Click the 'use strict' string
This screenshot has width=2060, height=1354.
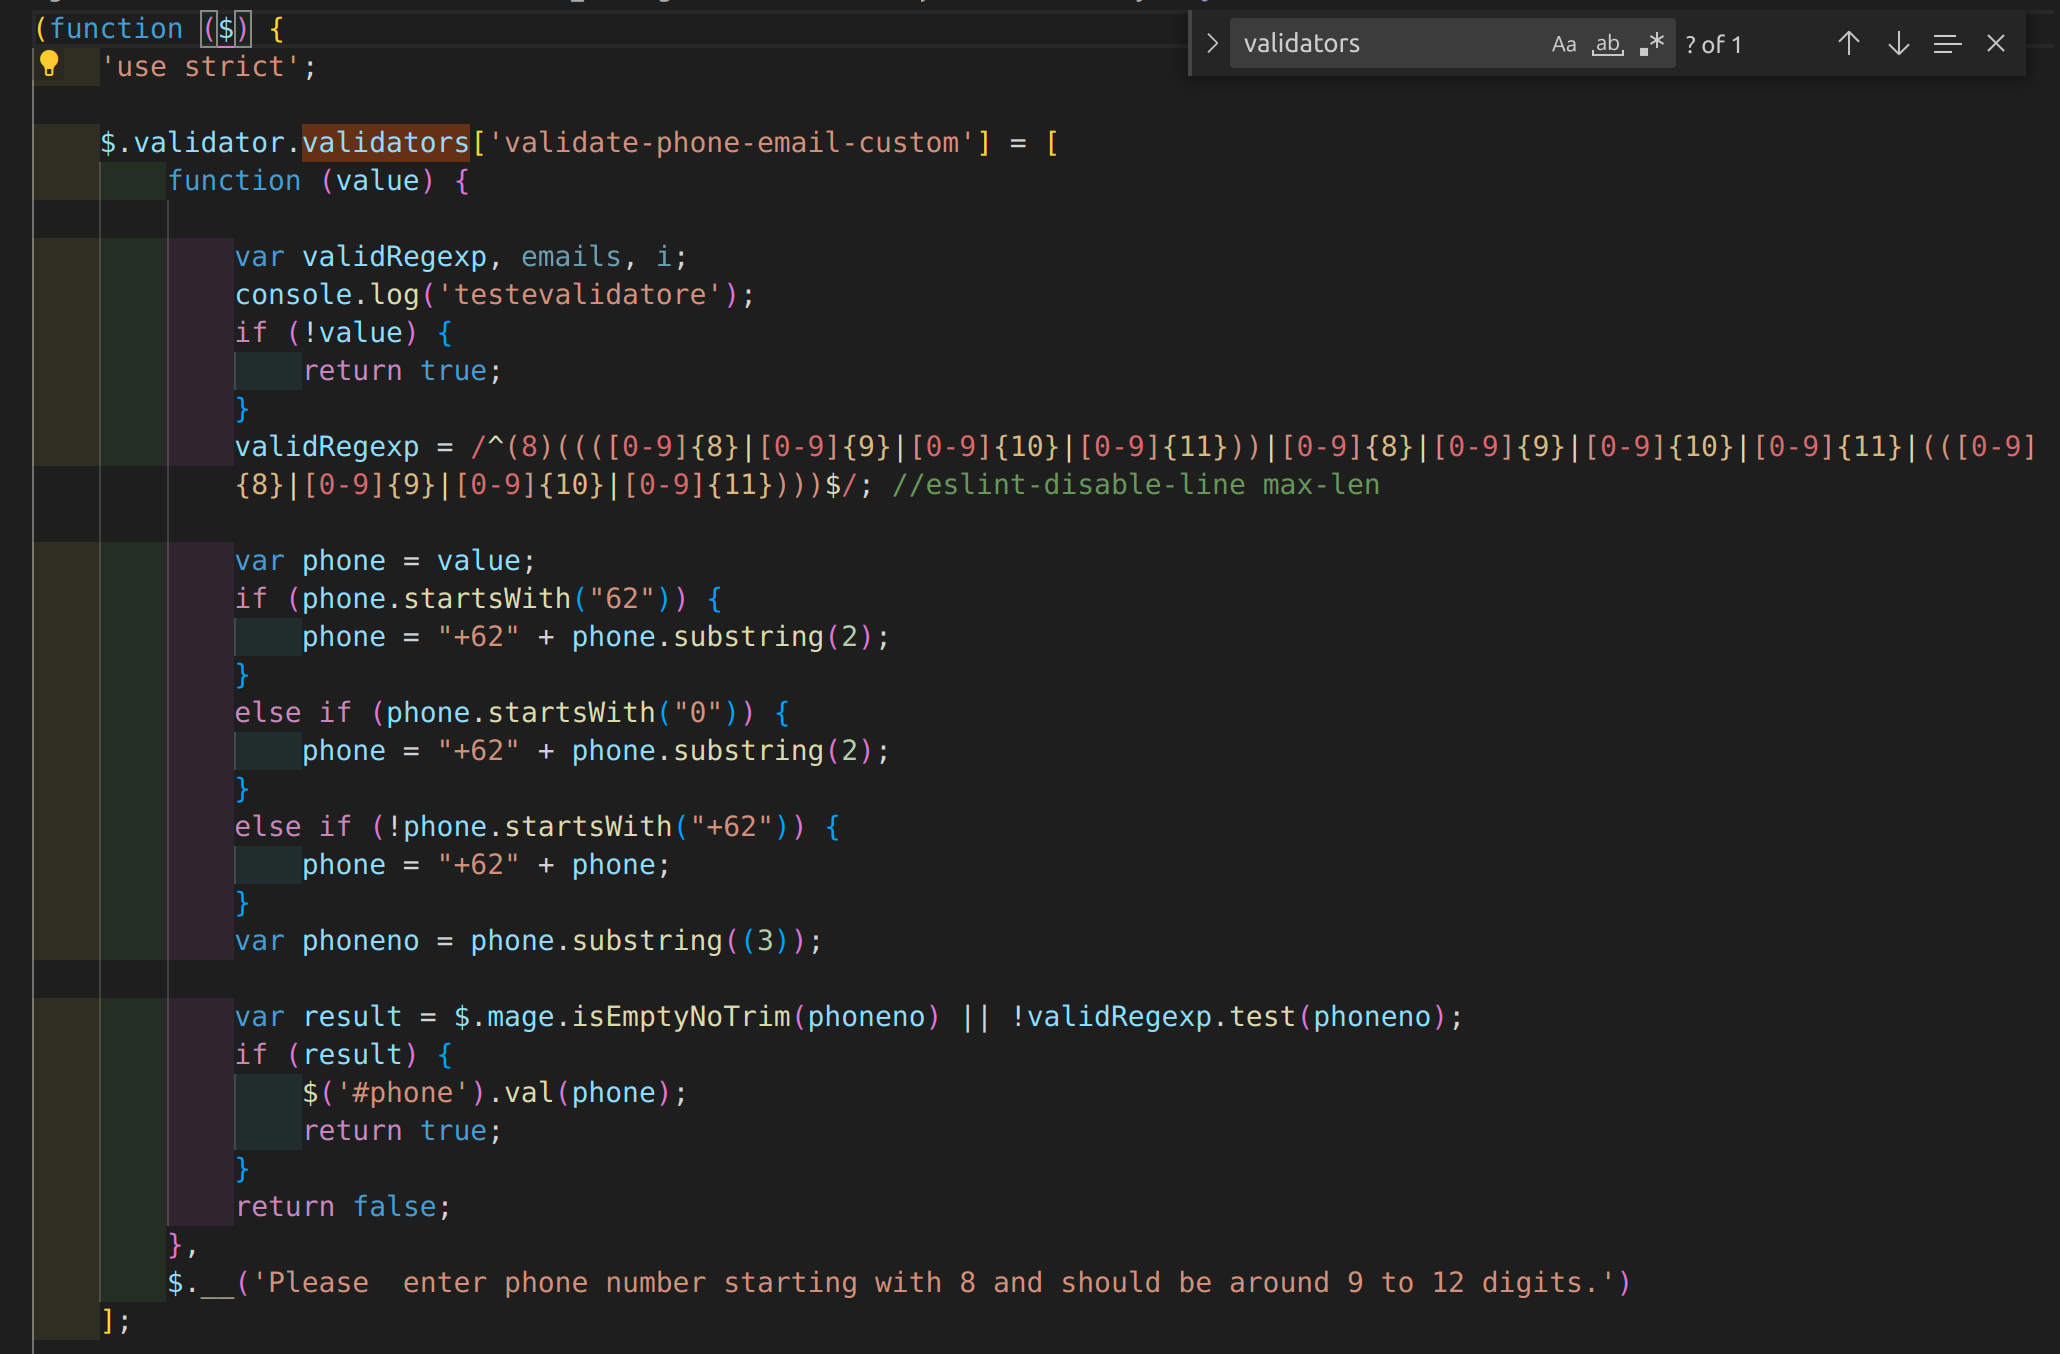pyautogui.click(x=201, y=67)
